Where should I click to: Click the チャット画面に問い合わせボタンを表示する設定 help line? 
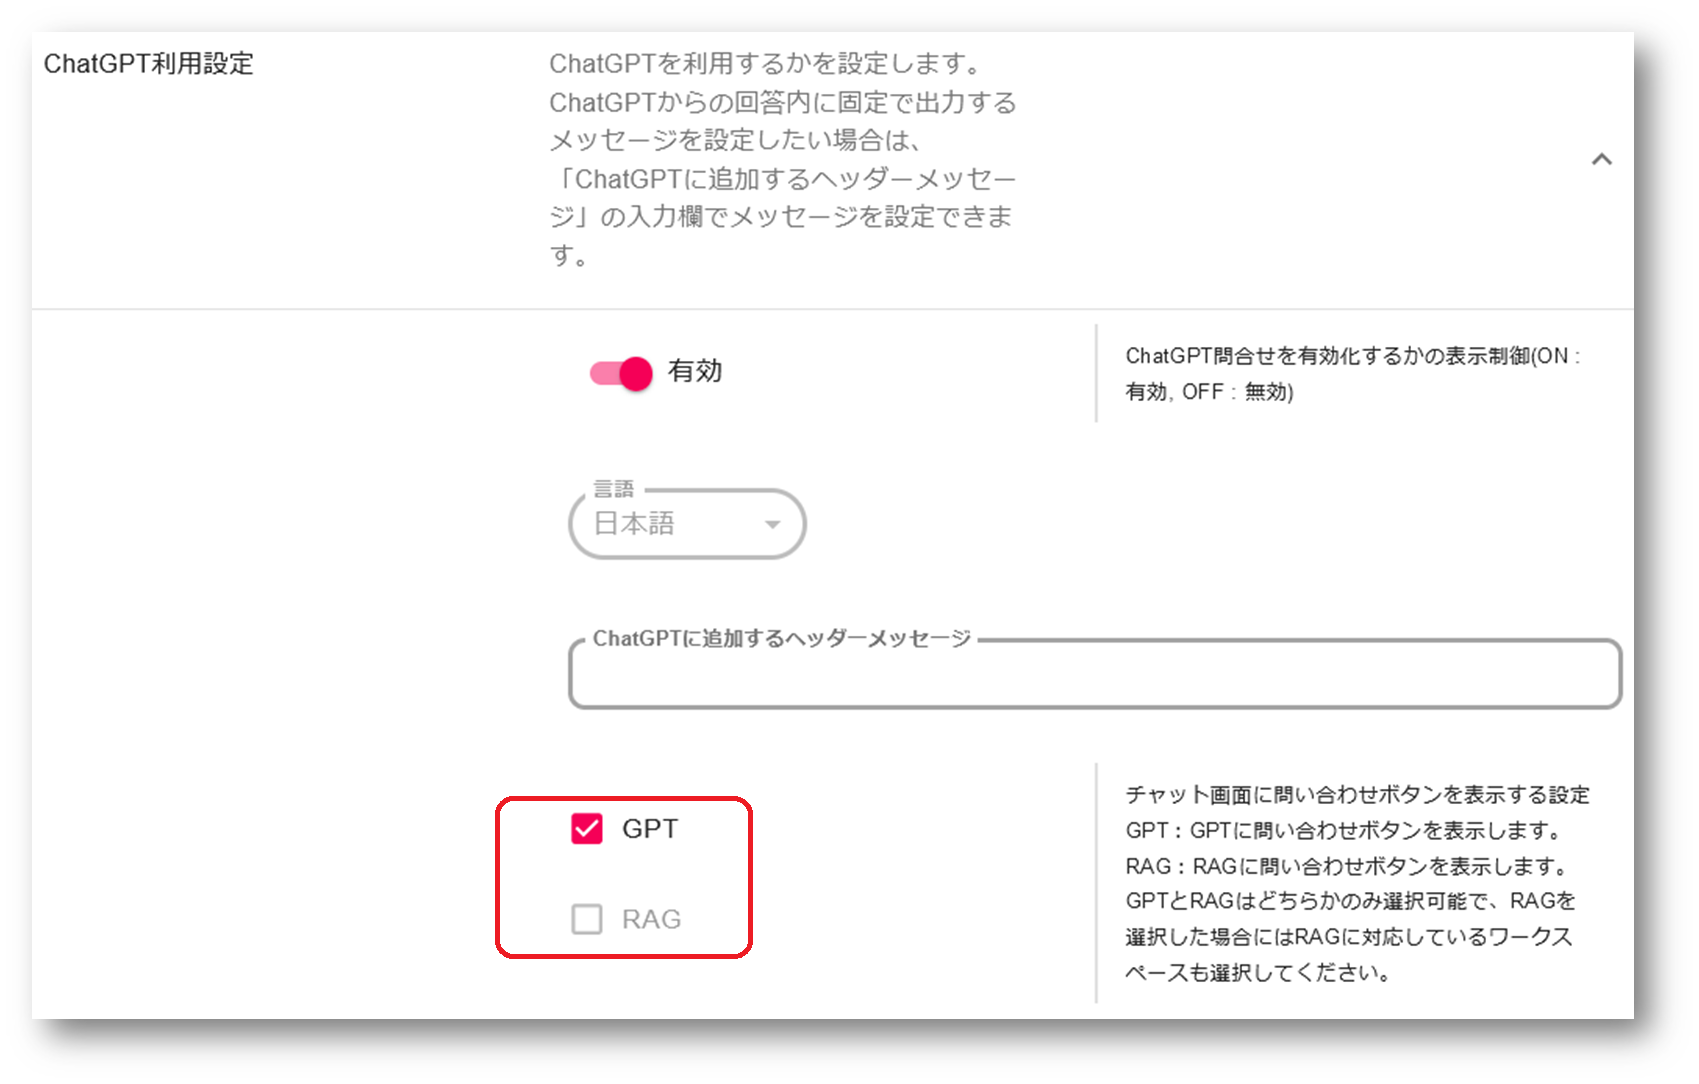(1357, 795)
